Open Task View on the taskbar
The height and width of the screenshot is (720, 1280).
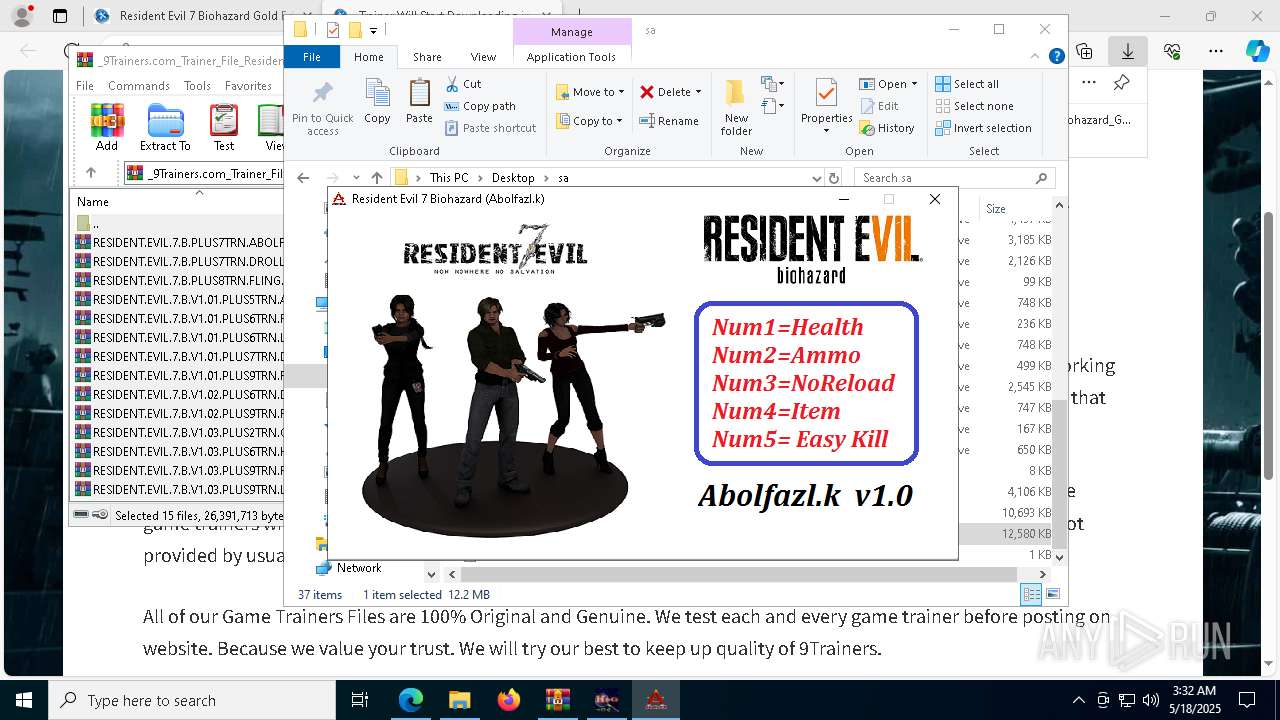pos(360,700)
